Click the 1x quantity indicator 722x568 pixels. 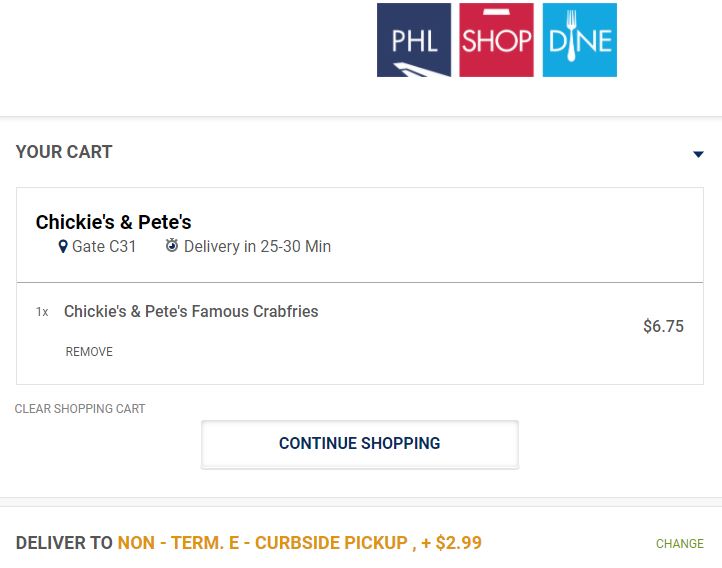[42, 312]
